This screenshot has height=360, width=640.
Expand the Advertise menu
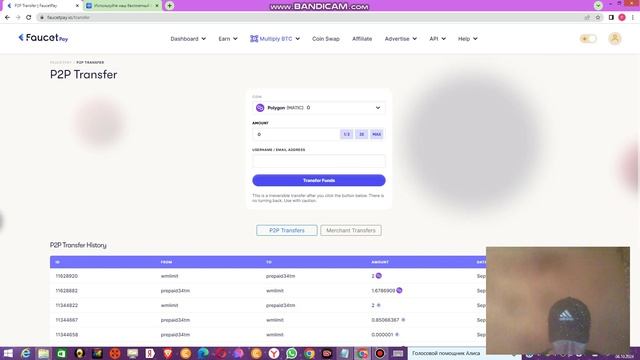400,39
